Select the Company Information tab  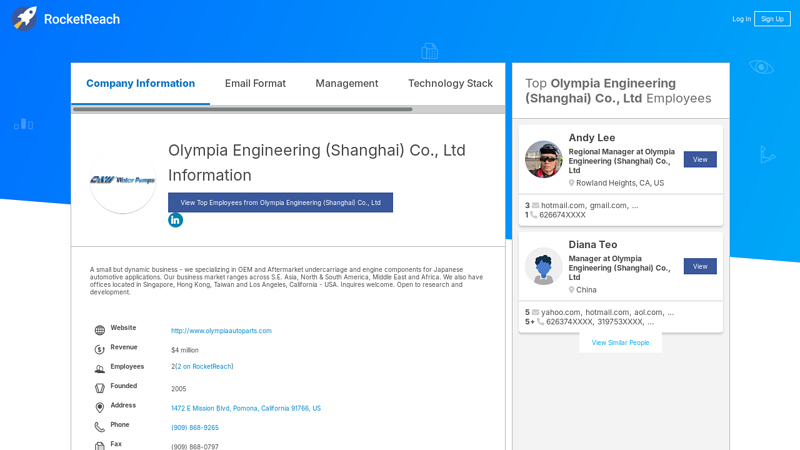click(140, 83)
